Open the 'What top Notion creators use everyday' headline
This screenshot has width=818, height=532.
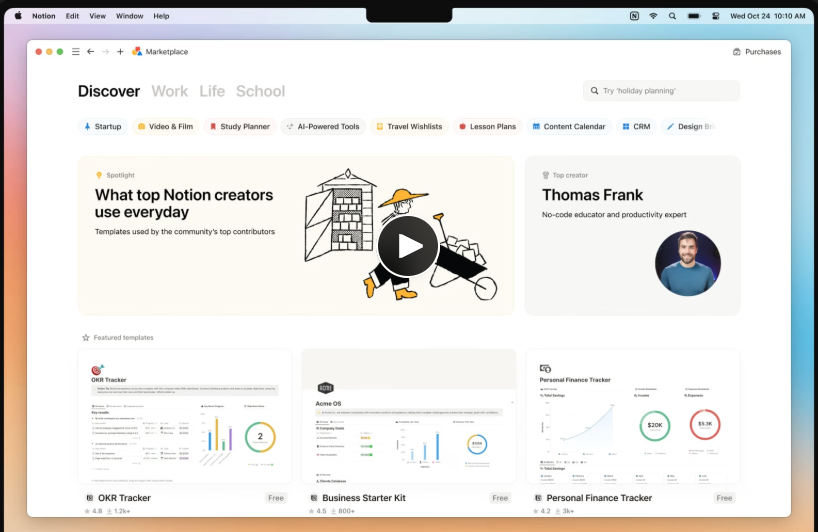(x=184, y=203)
